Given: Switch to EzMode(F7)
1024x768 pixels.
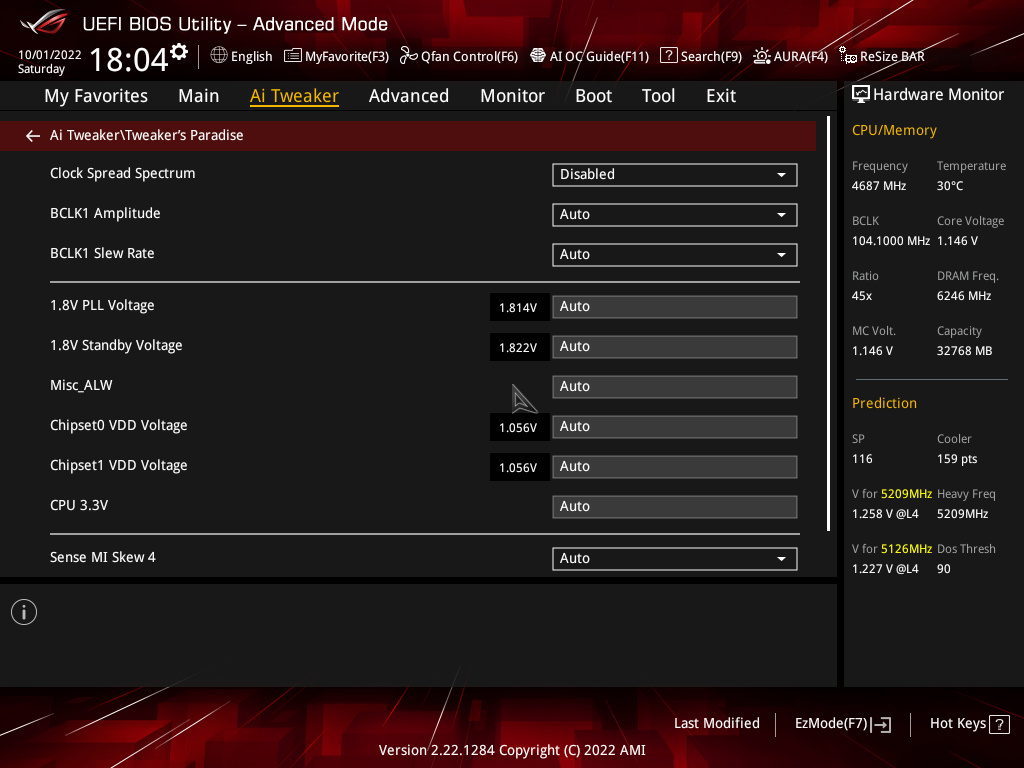Looking at the screenshot, I should [x=842, y=724].
